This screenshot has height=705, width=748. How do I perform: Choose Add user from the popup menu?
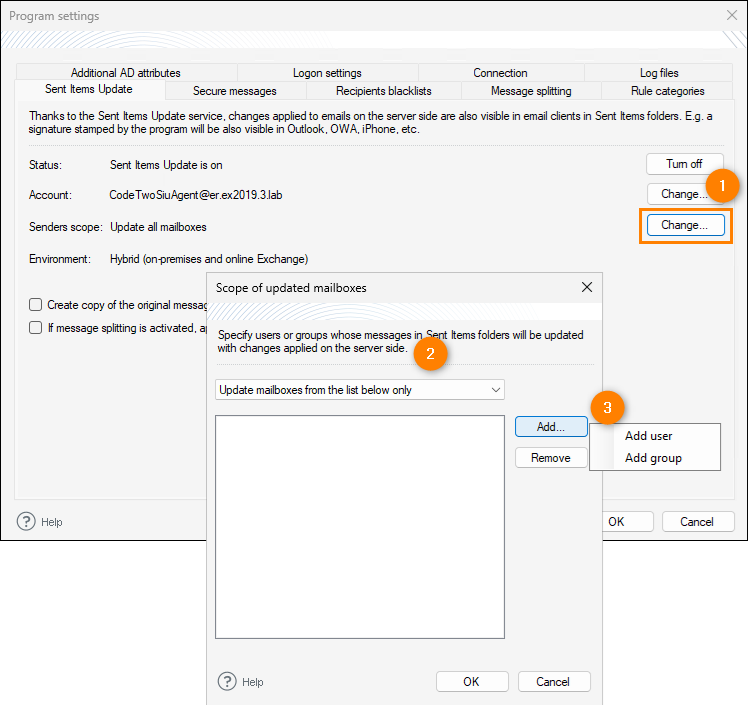(648, 436)
